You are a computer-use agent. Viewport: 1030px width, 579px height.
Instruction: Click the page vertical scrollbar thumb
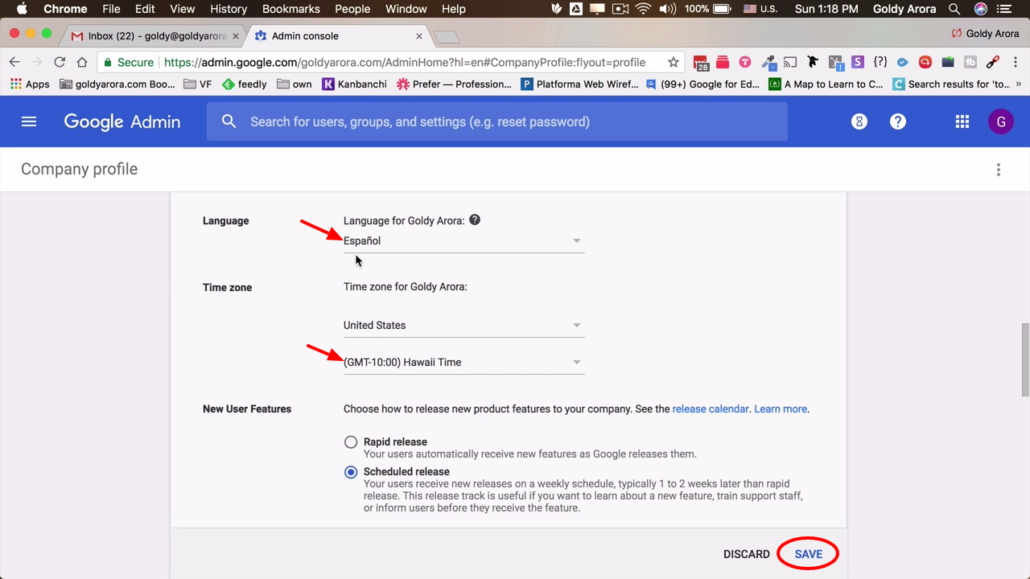[1025, 359]
